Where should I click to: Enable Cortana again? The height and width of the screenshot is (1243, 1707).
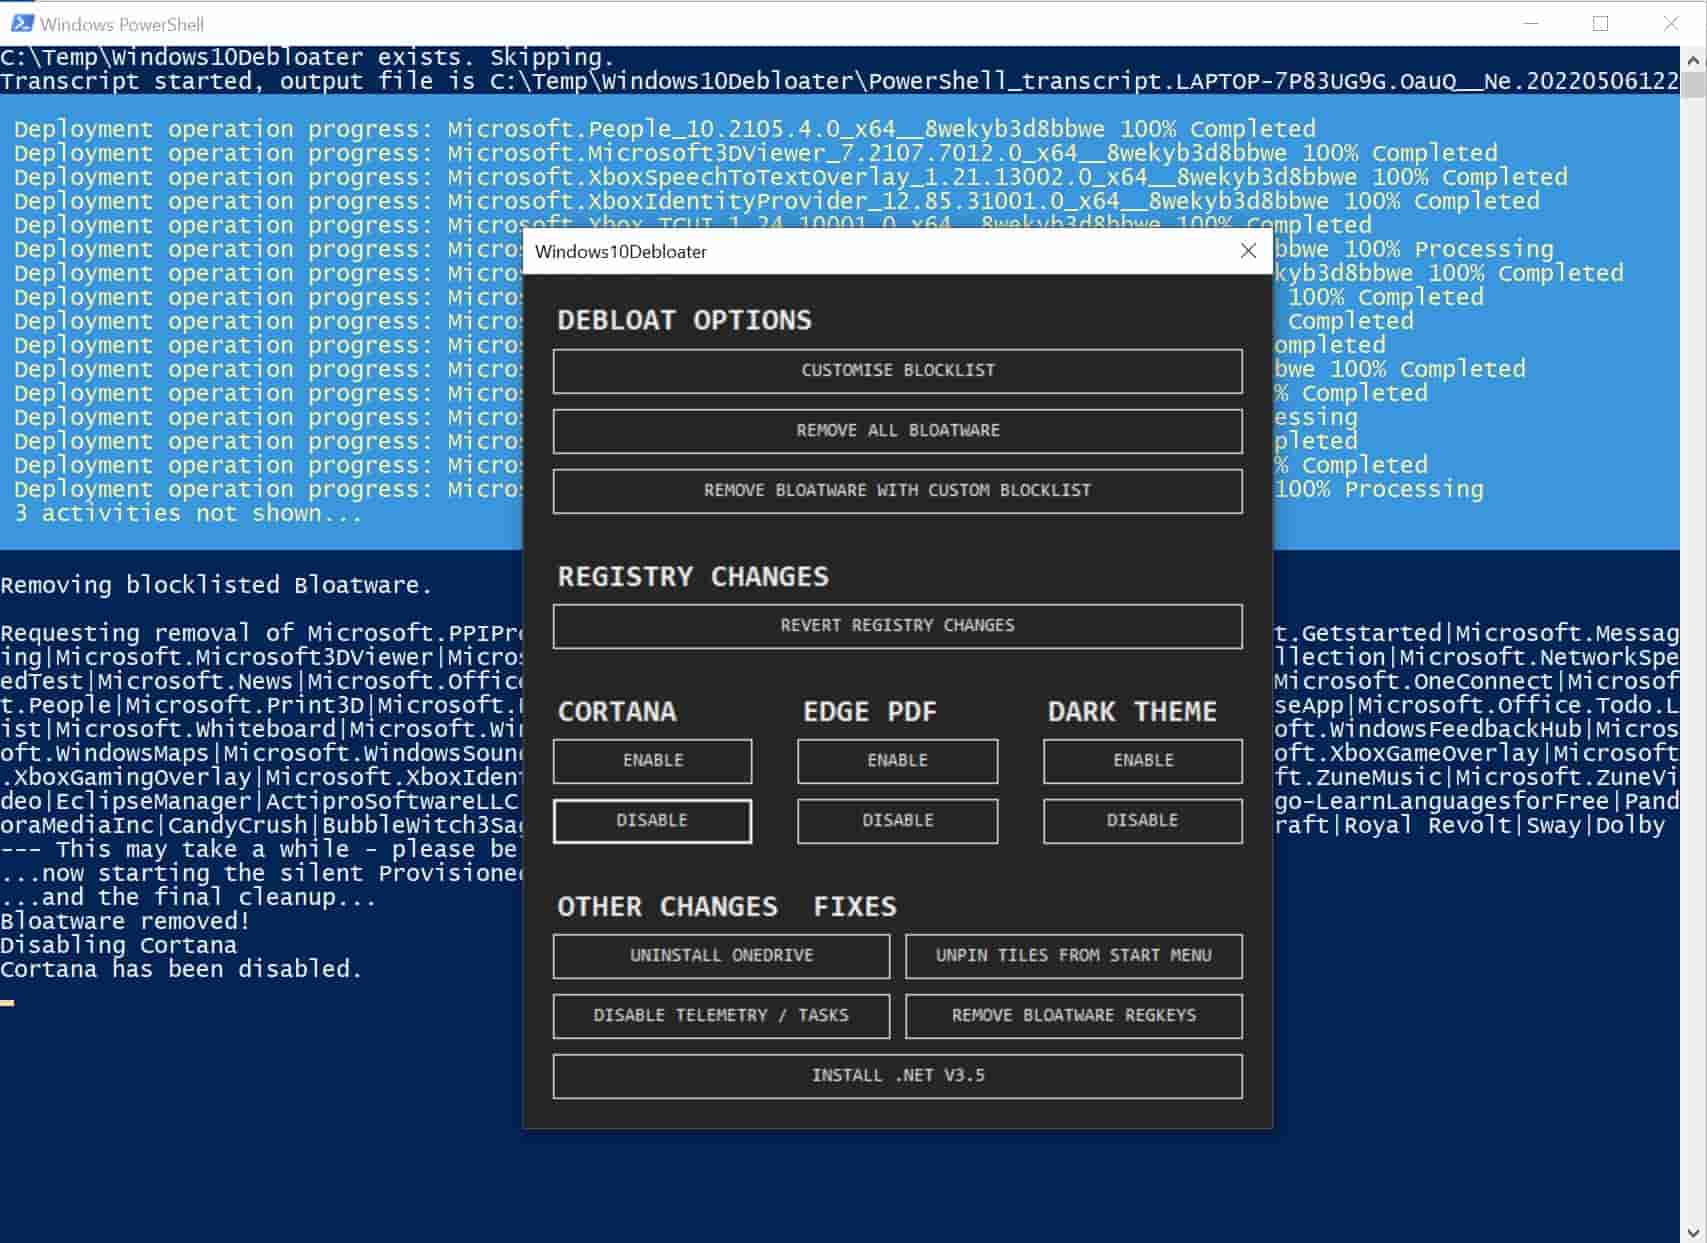click(652, 761)
